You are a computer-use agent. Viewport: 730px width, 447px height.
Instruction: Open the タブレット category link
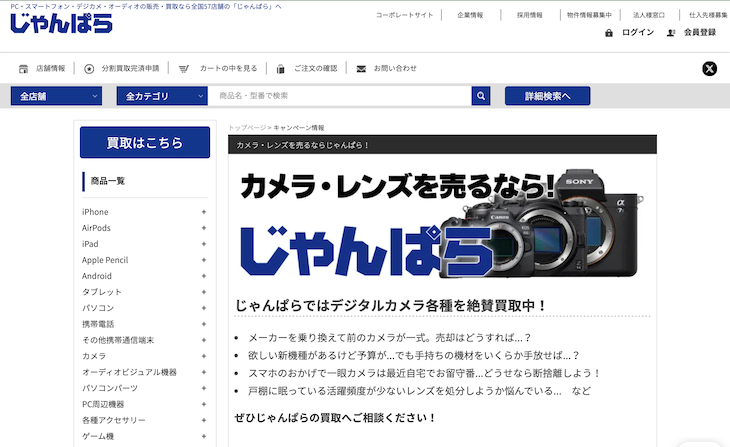pyautogui.click(x=101, y=292)
